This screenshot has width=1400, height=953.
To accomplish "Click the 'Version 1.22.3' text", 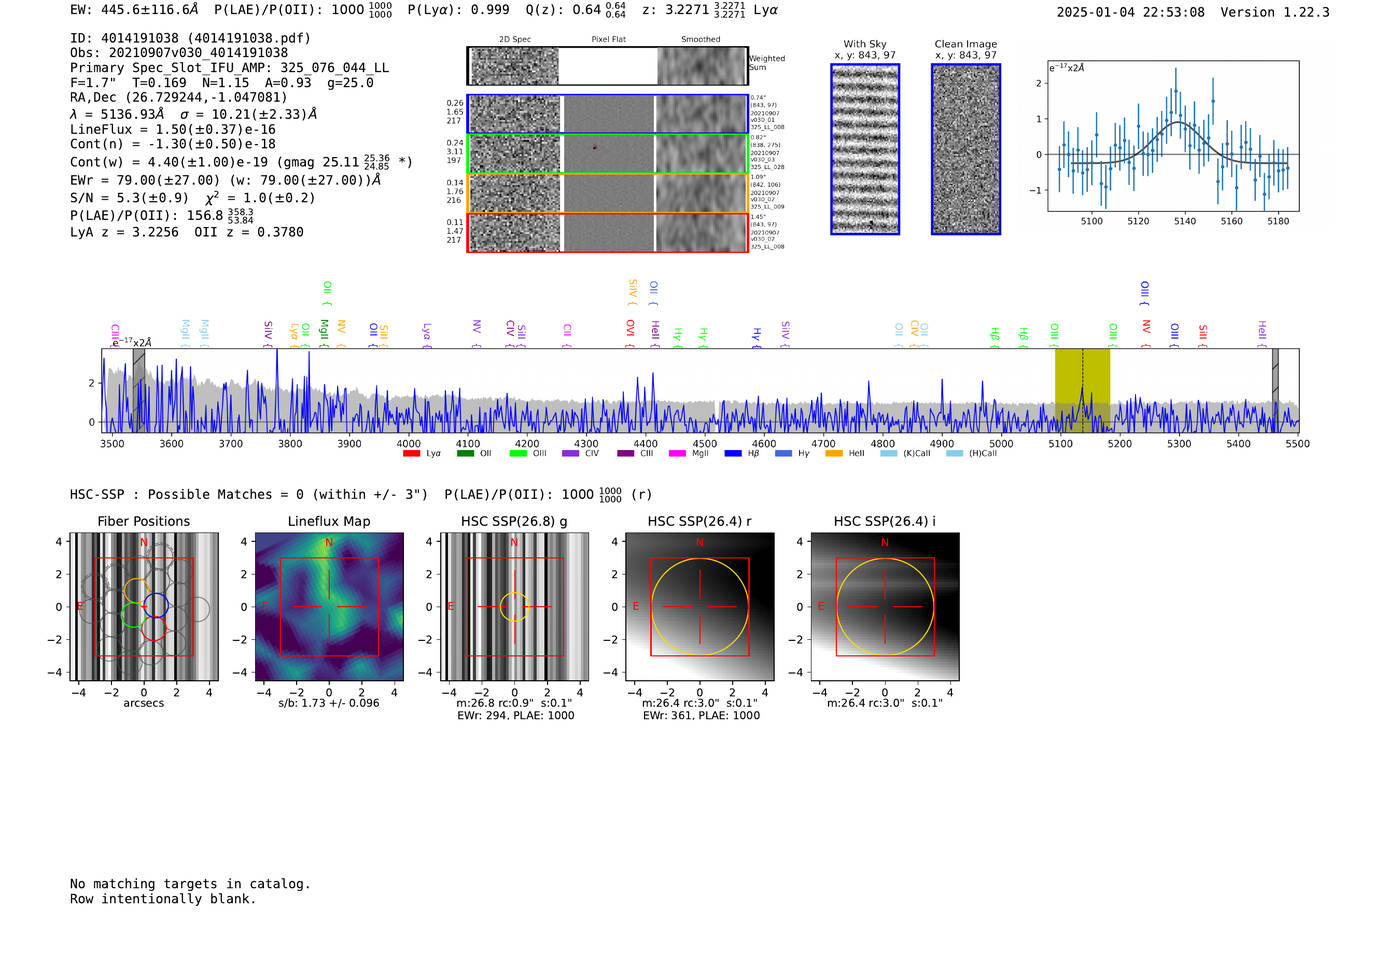I will point(1275,13).
